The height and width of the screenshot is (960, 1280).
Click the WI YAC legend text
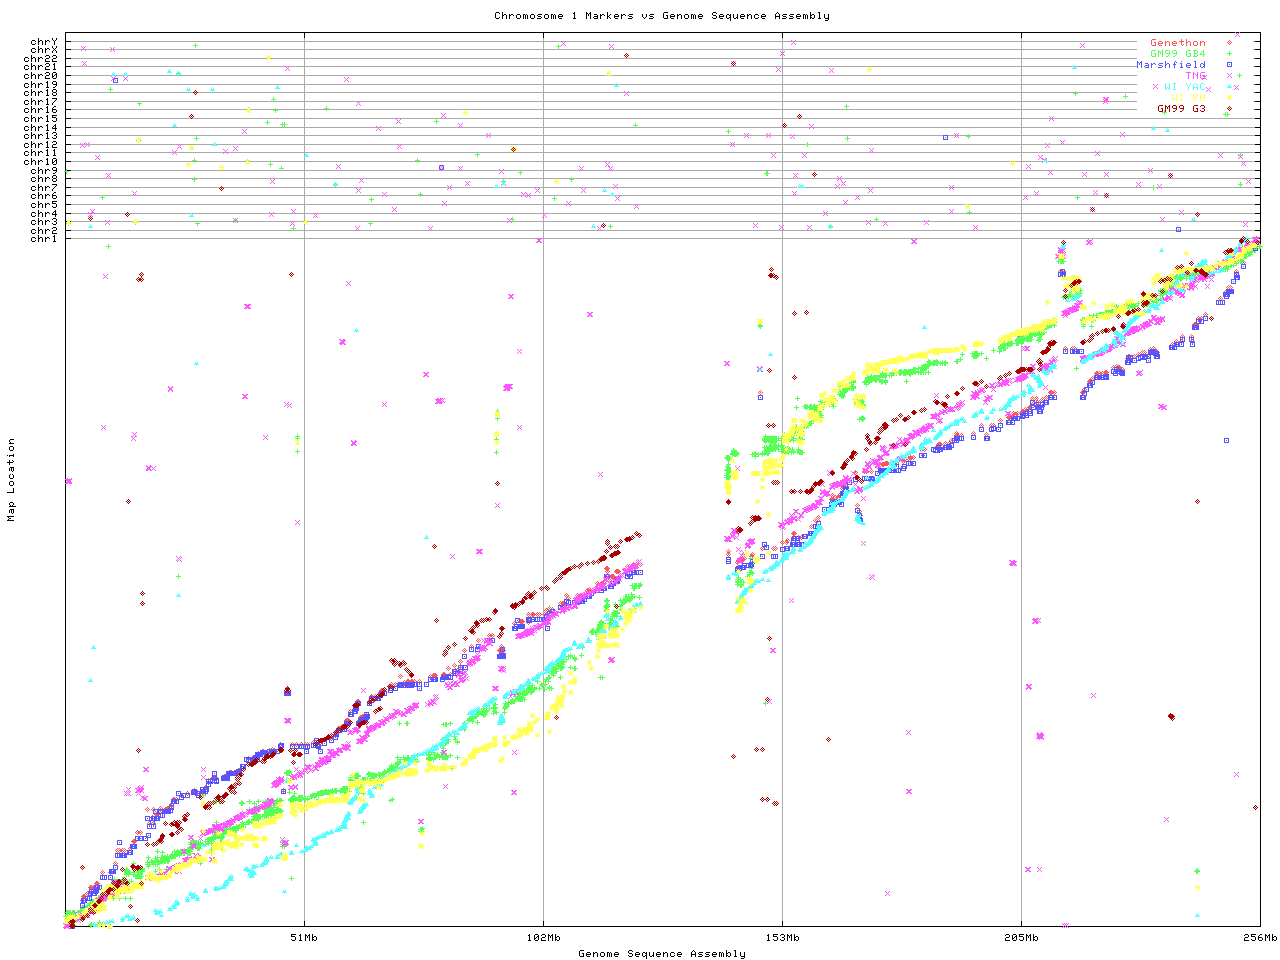point(1185,87)
